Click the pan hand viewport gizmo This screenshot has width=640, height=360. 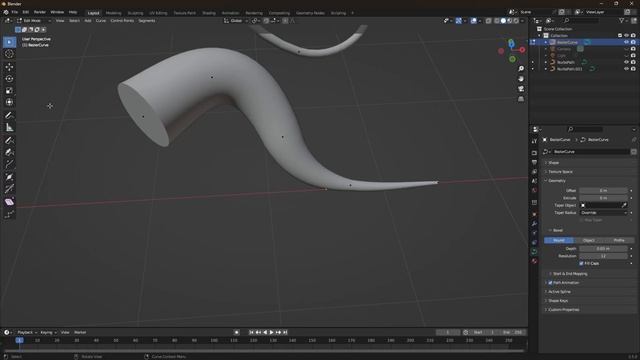(521, 79)
